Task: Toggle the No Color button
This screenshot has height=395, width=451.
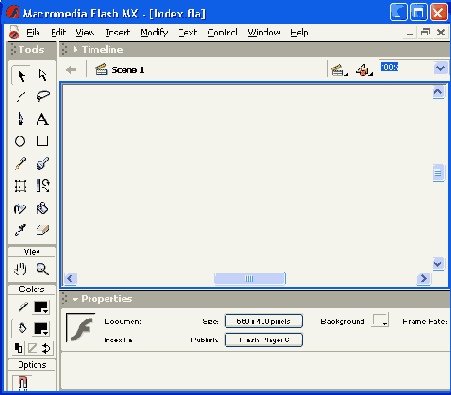Action: click(32, 348)
